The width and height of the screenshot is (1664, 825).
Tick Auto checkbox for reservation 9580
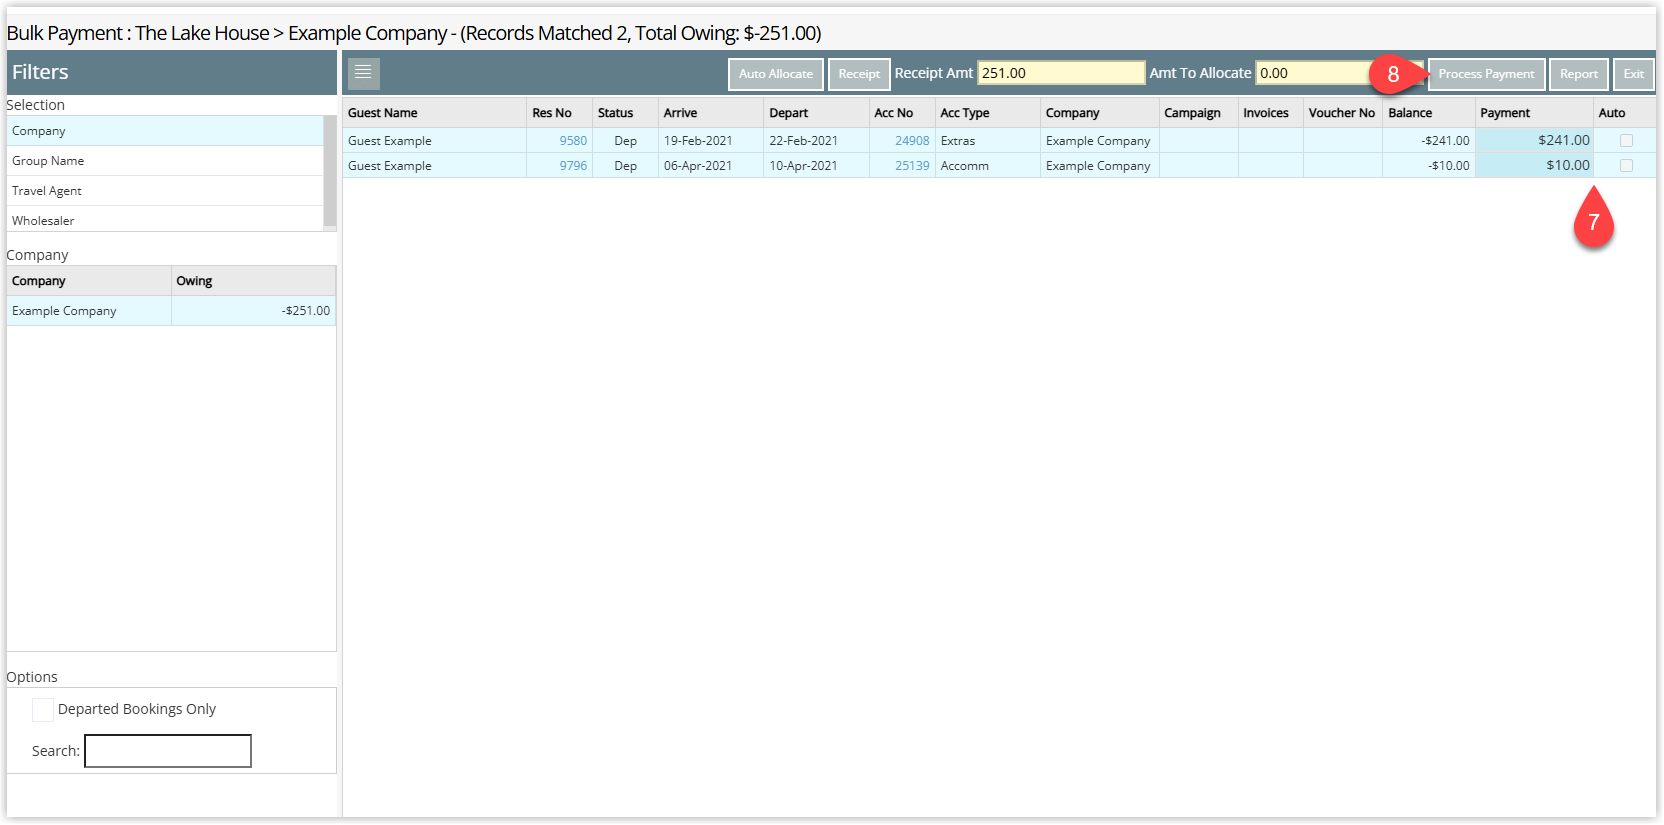1626,141
